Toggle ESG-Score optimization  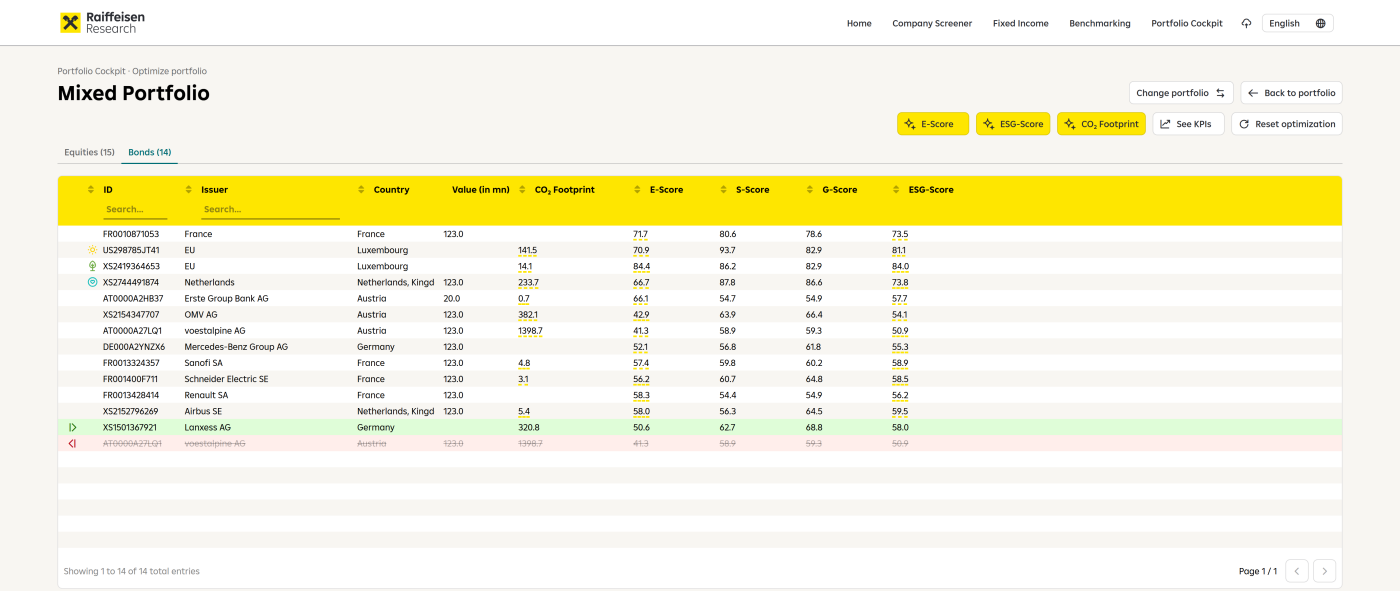coord(1012,124)
